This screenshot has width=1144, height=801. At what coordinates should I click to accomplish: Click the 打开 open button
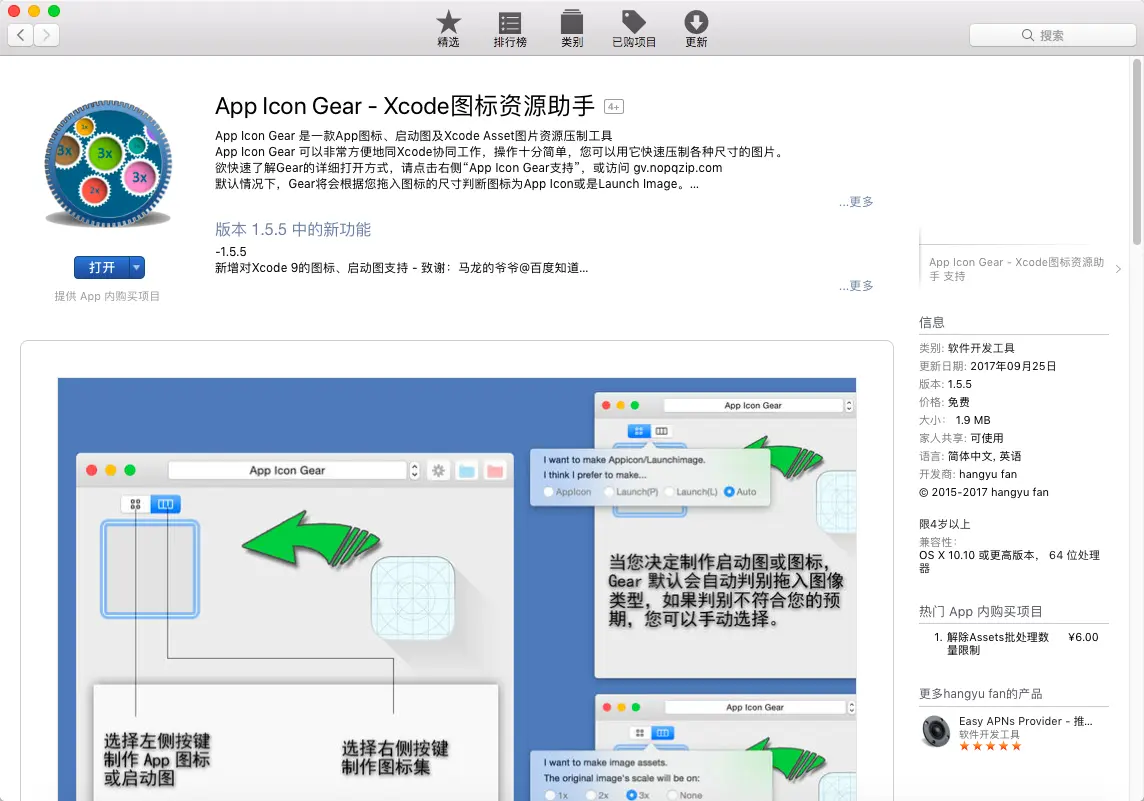[x=101, y=268]
